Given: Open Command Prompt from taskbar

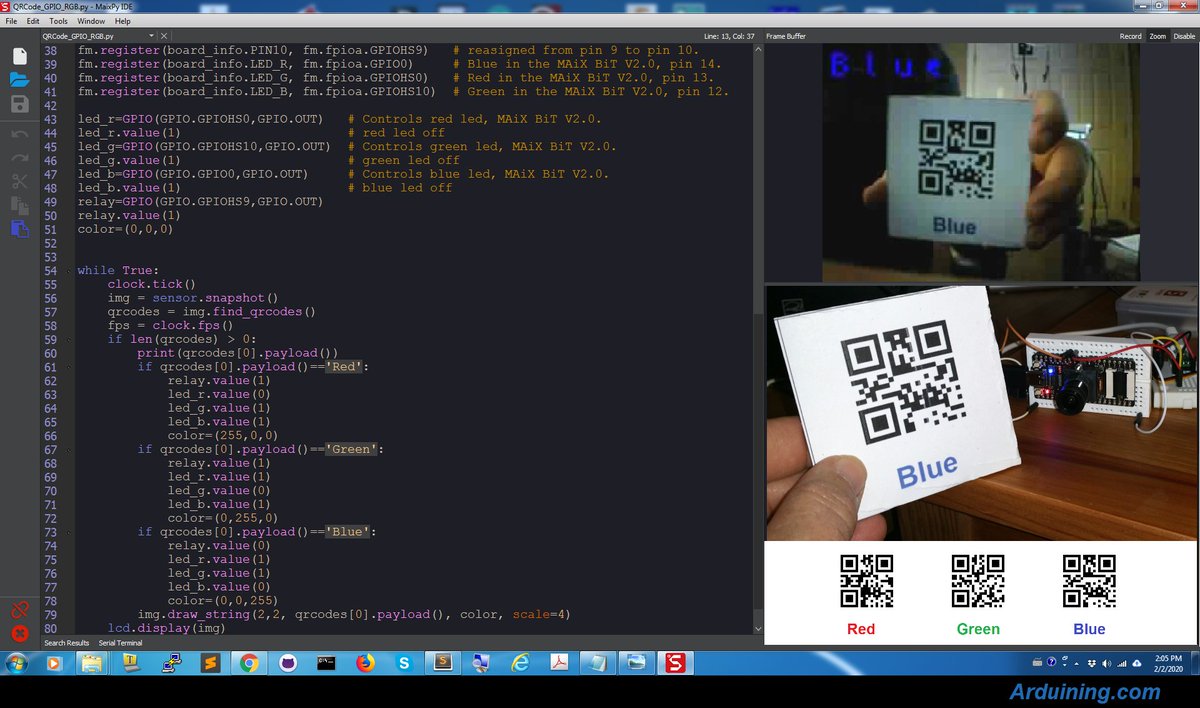Looking at the screenshot, I should pyautogui.click(x=326, y=663).
